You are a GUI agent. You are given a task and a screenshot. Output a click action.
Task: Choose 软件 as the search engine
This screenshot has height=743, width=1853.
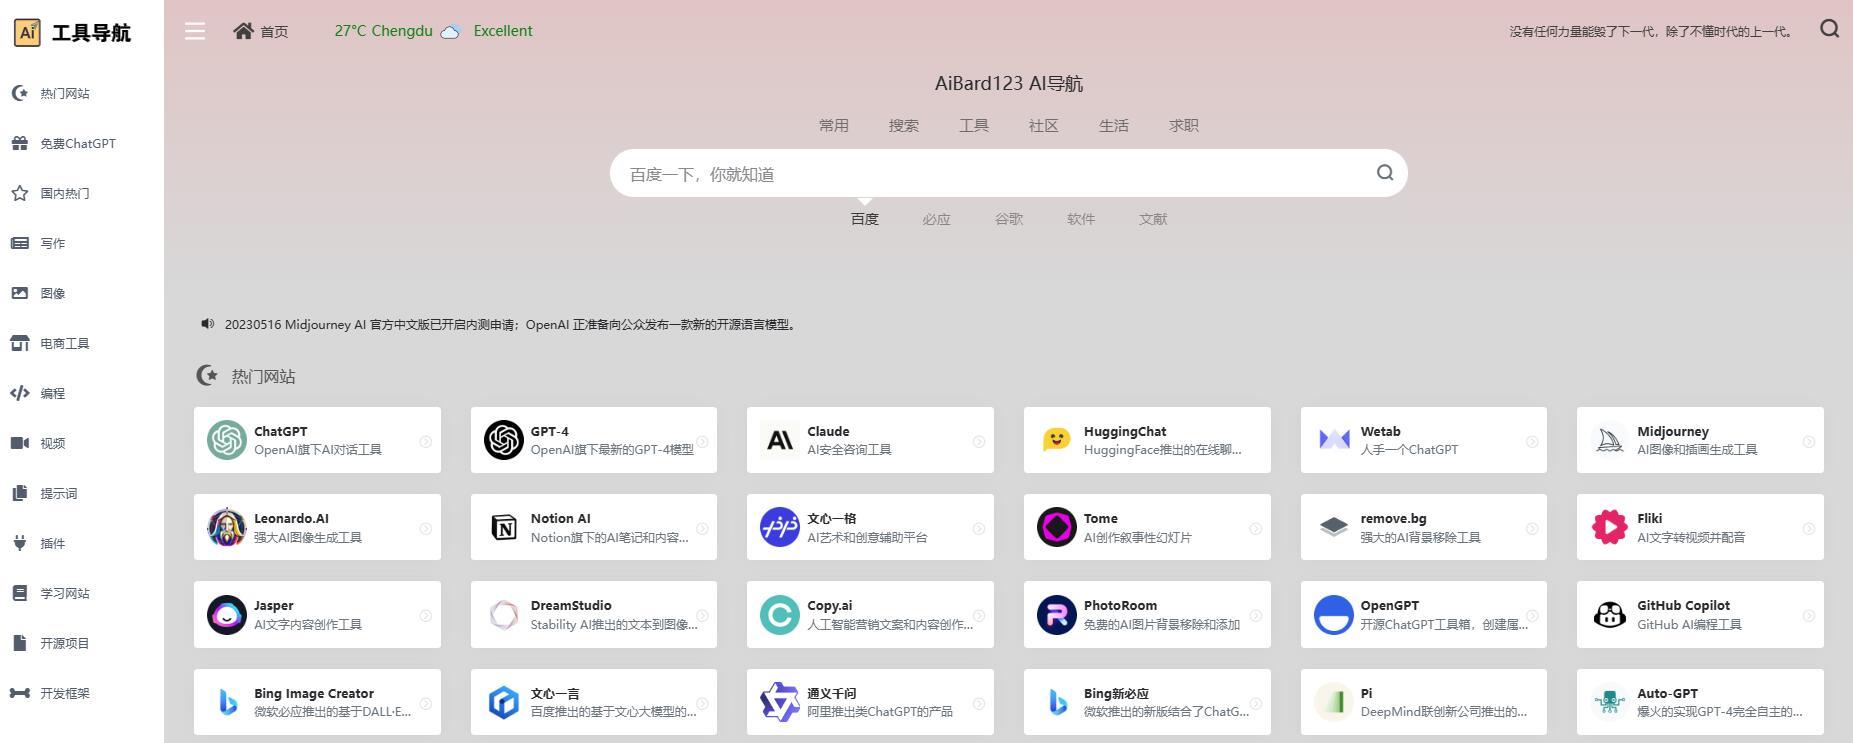1081,219
